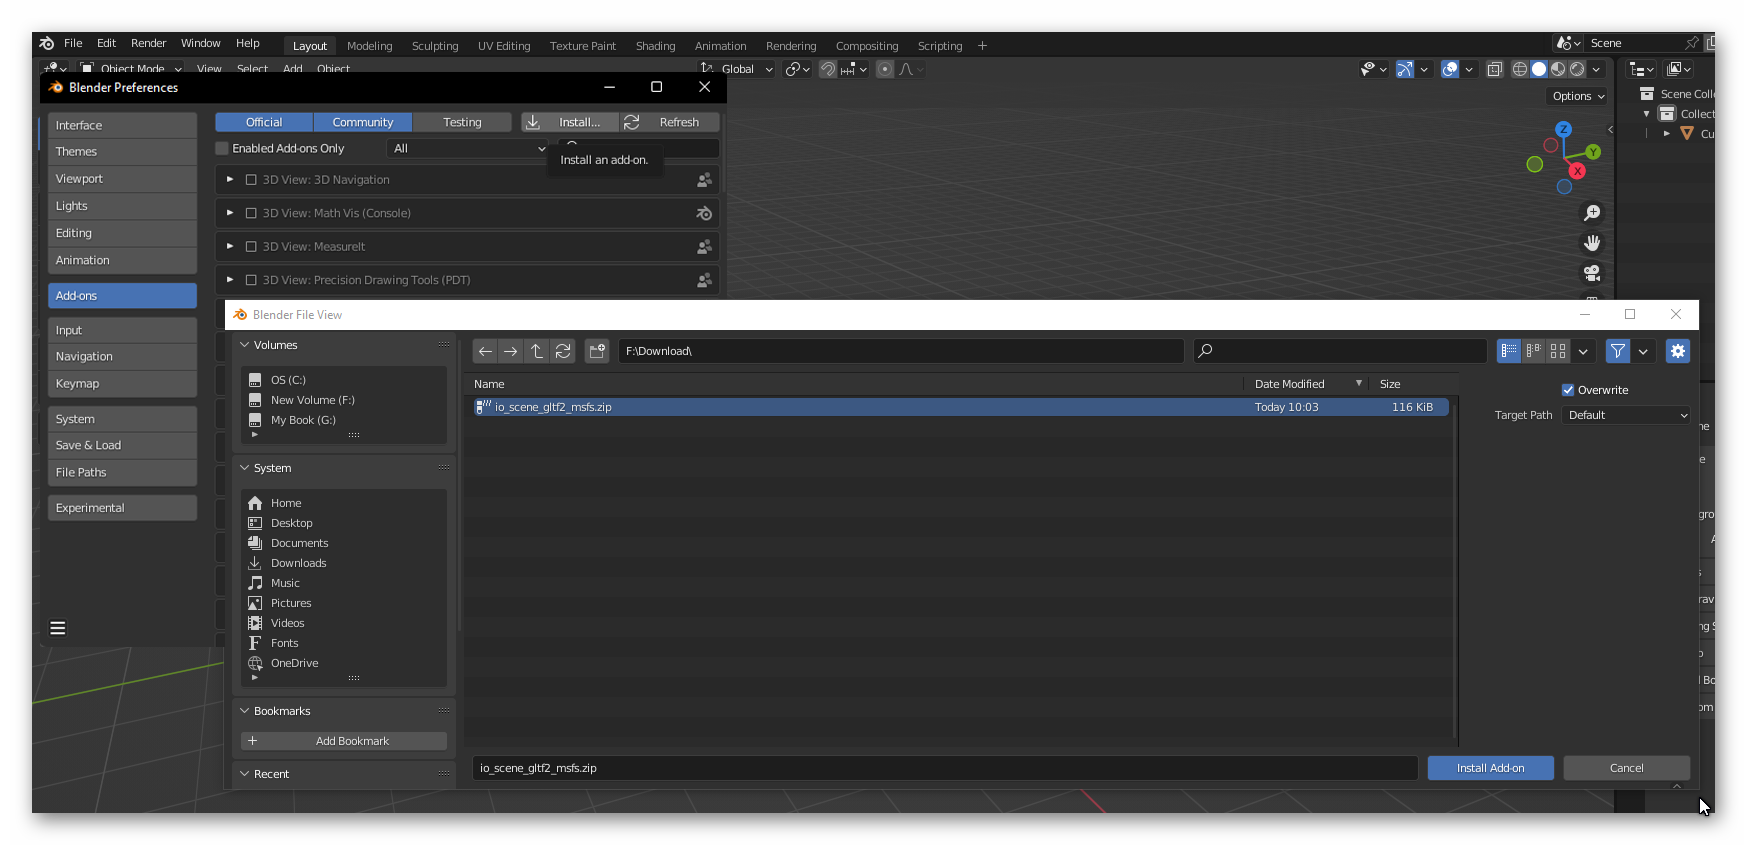
Task: Open filter settings dropdown arrow
Action: [x=1643, y=351]
